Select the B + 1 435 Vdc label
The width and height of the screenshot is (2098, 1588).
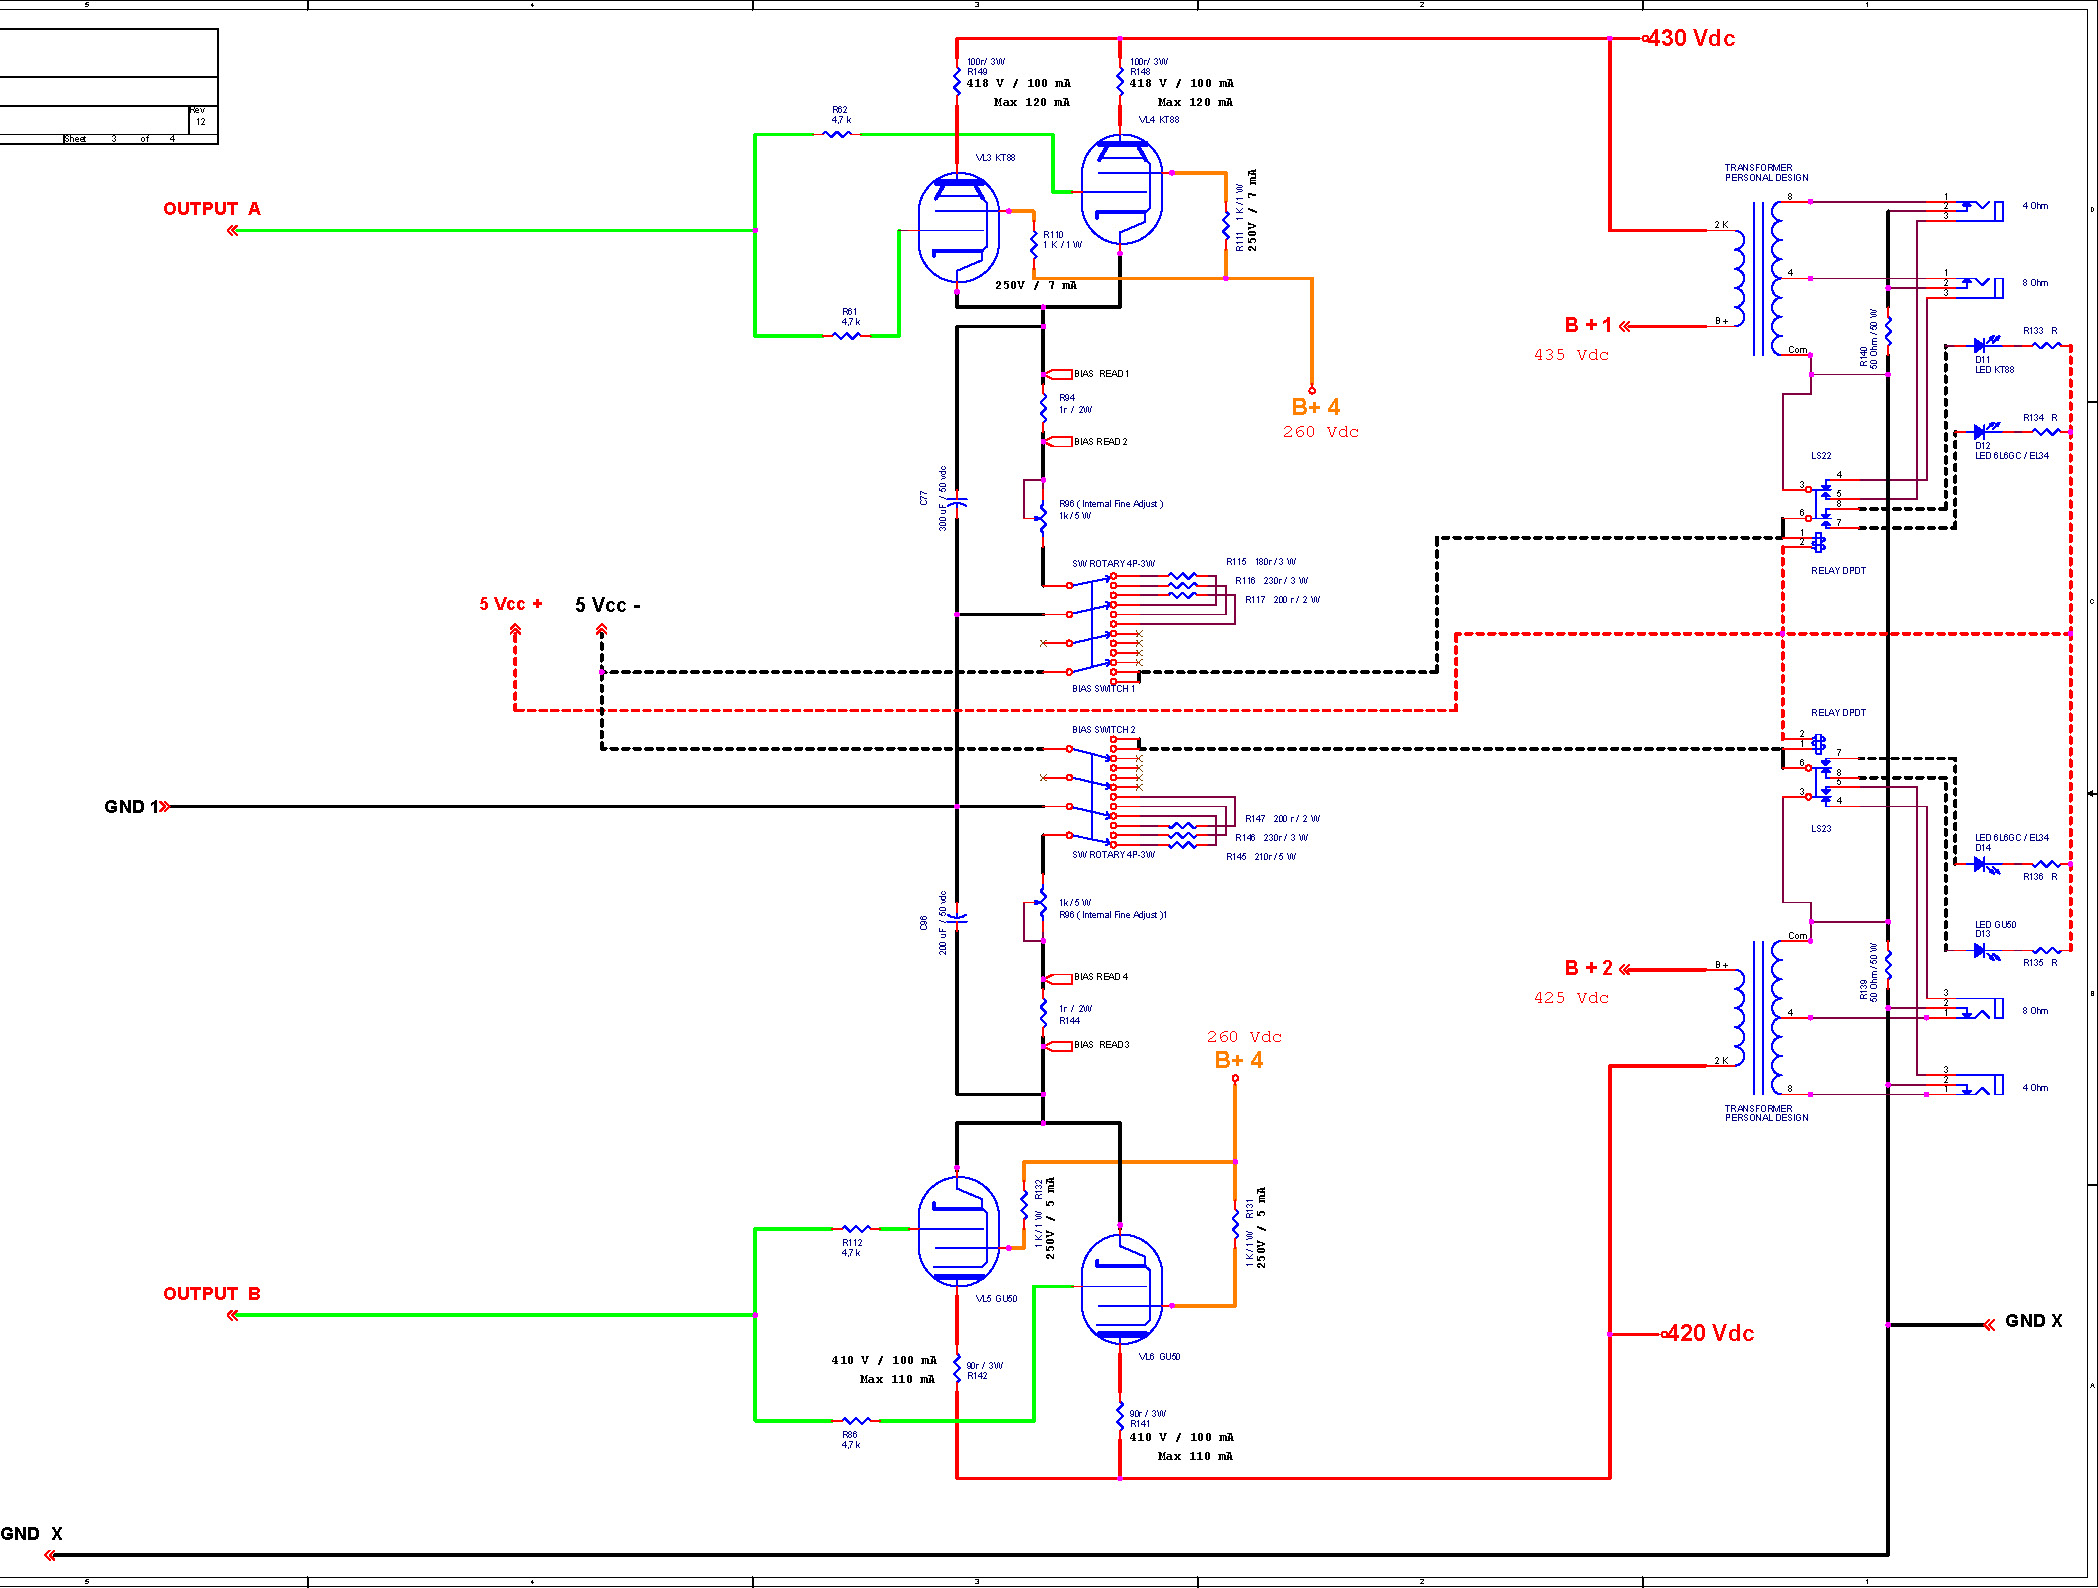[1588, 326]
